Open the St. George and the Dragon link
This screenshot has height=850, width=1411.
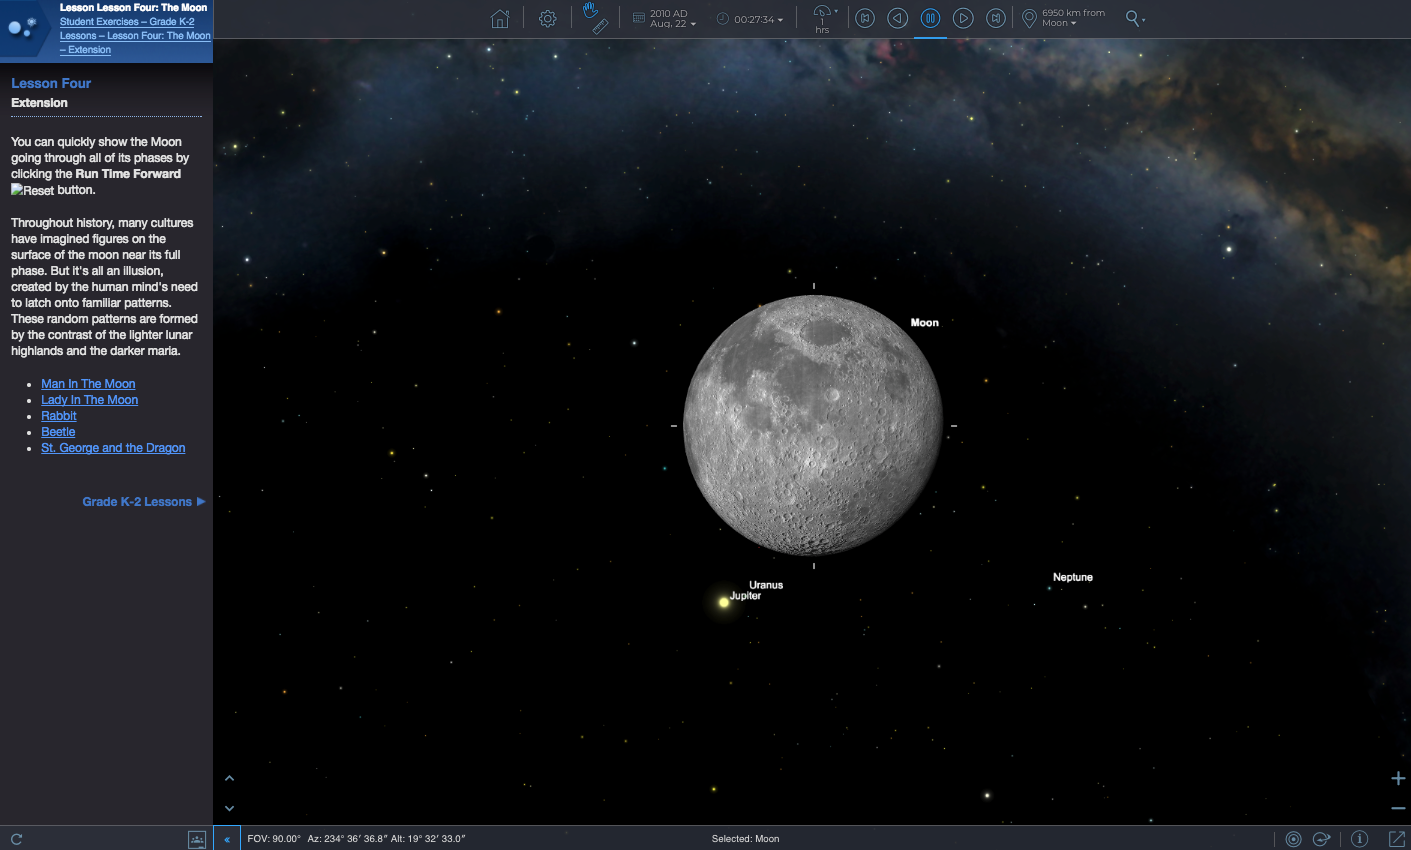[x=113, y=448]
